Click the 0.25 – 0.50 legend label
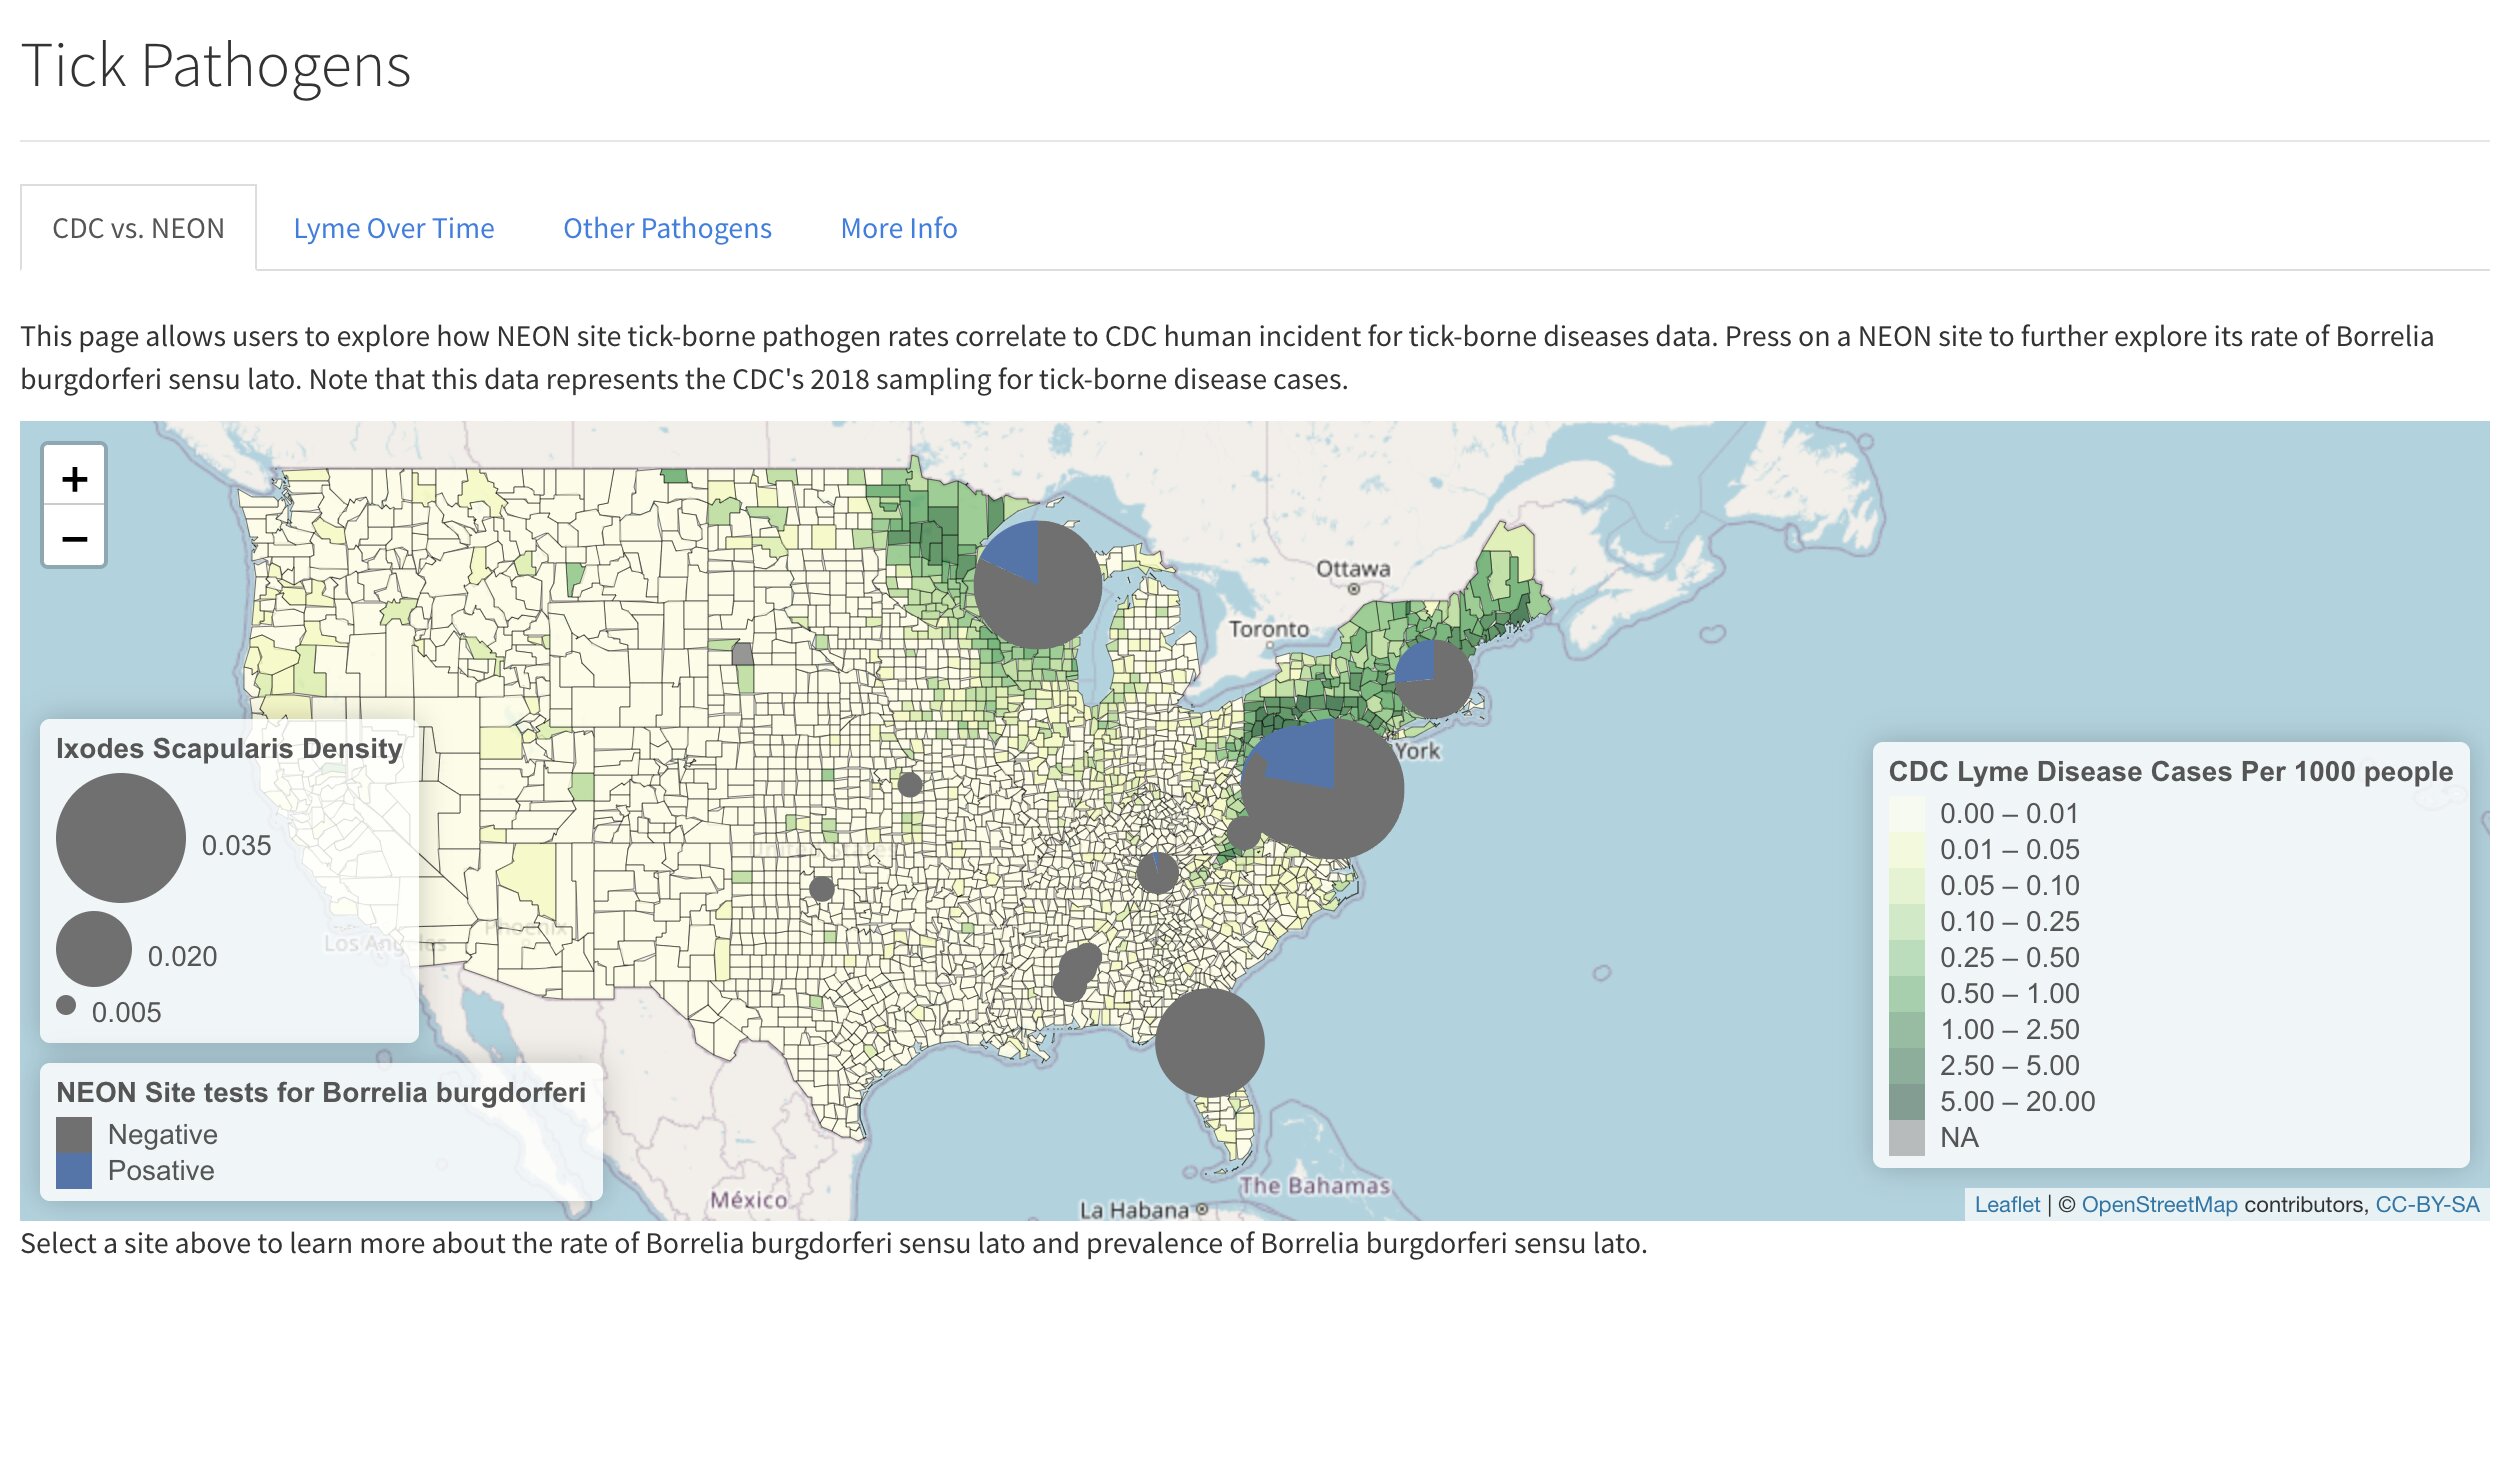This screenshot has width=2512, height=1468. [2010, 958]
